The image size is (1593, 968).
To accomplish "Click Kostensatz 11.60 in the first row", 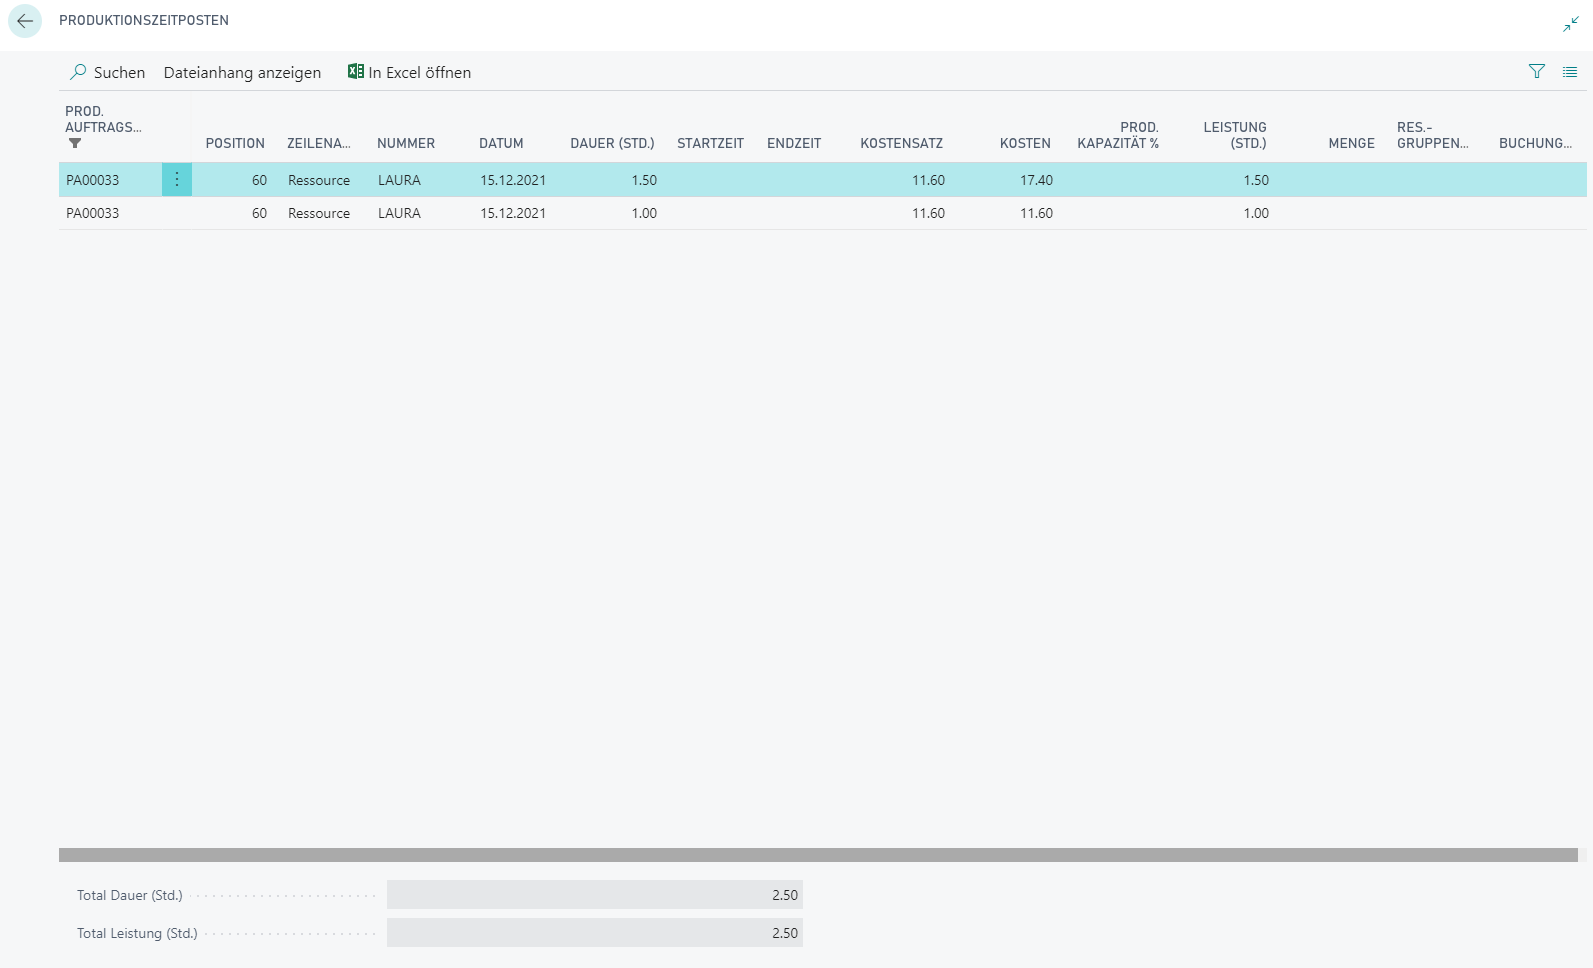I will click(x=928, y=180).
